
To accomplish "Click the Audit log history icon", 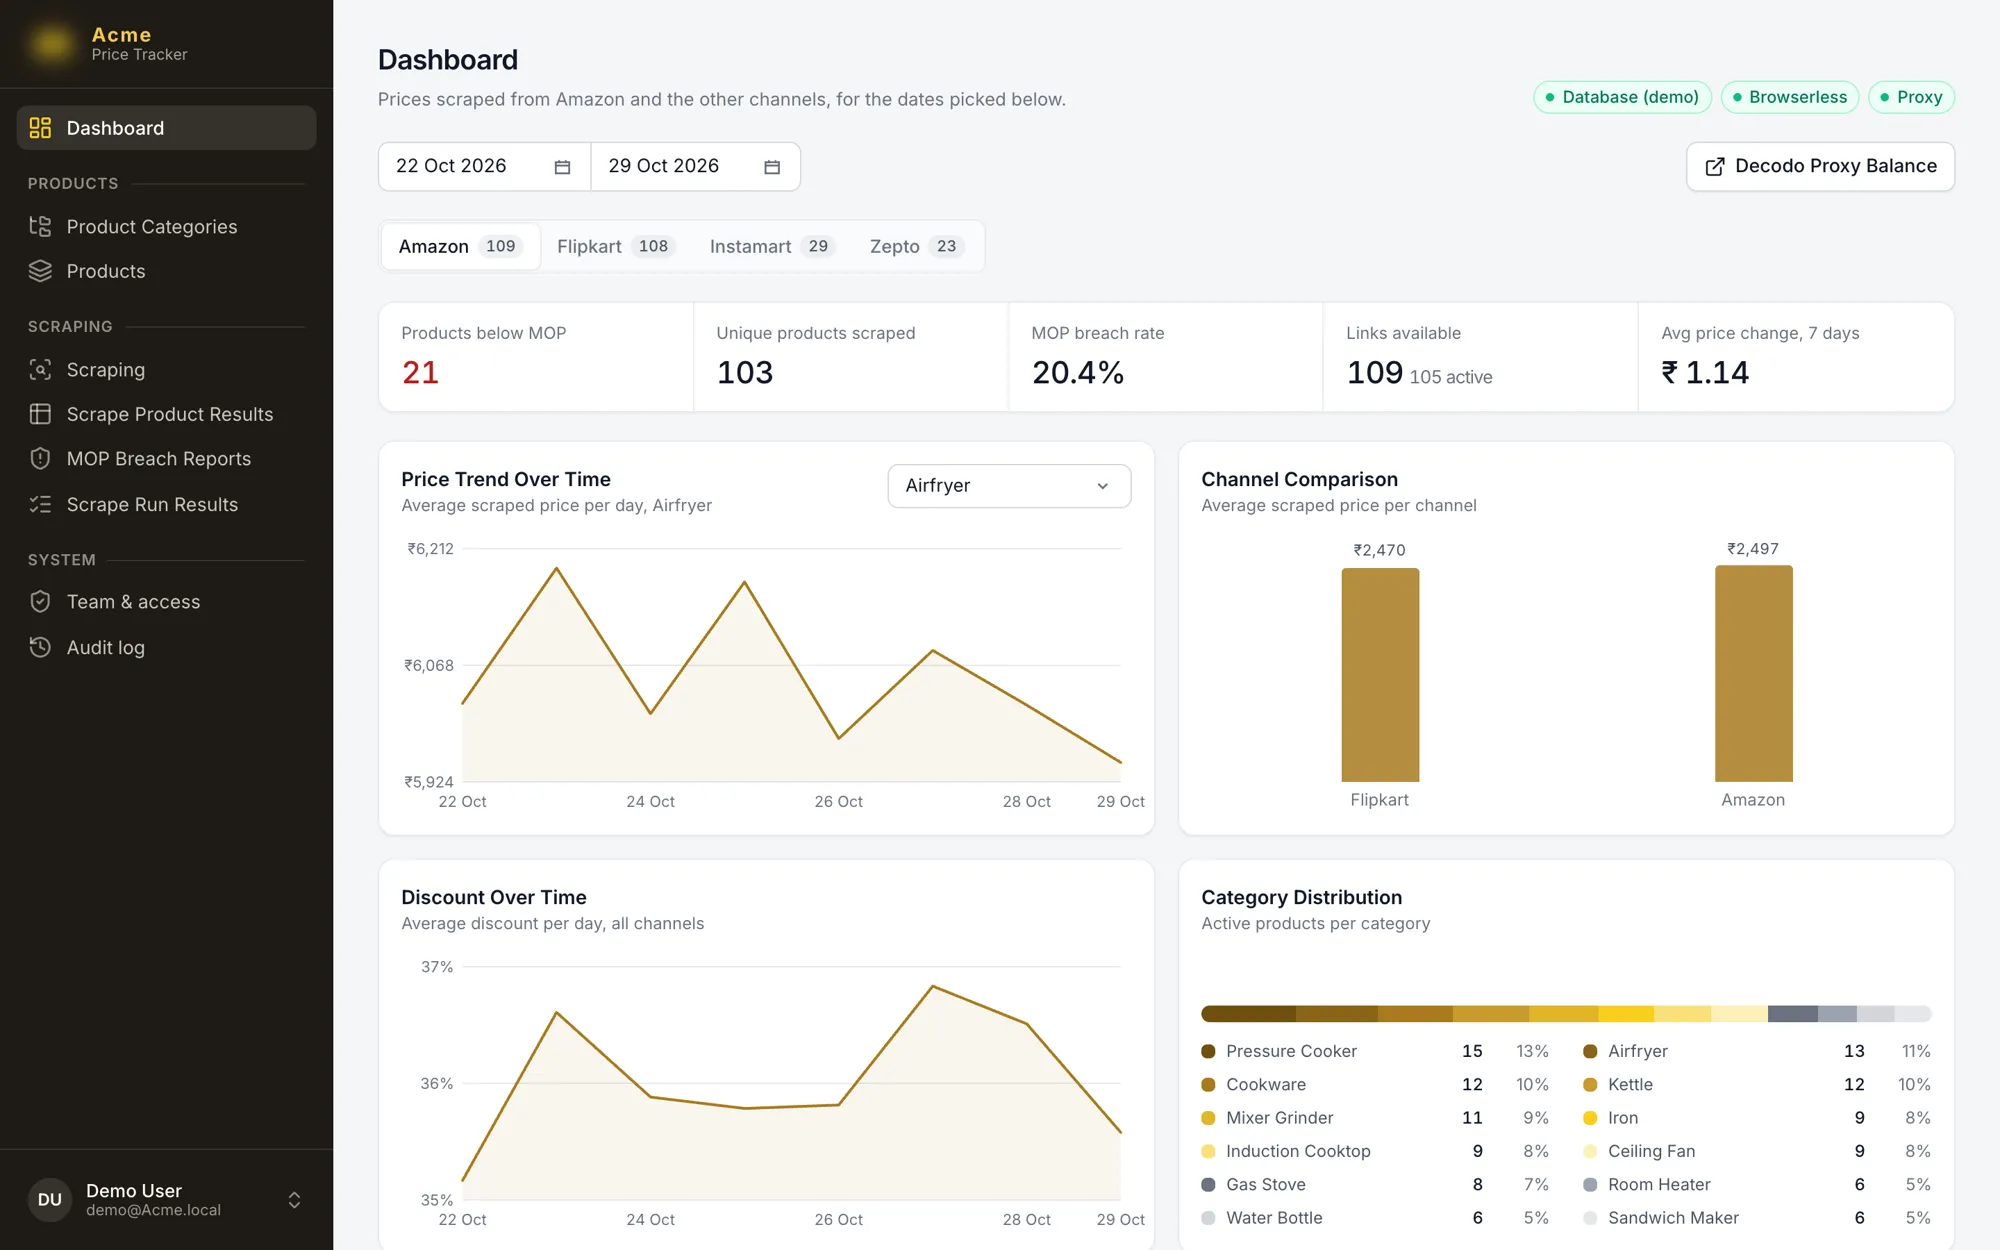I will click(x=40, y=648).
